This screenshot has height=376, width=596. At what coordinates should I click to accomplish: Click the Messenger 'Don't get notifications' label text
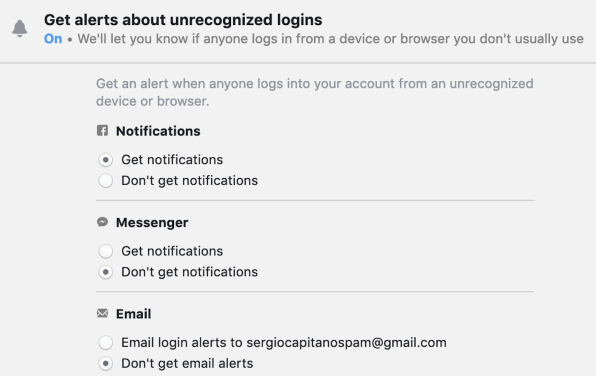coord(189,272)
